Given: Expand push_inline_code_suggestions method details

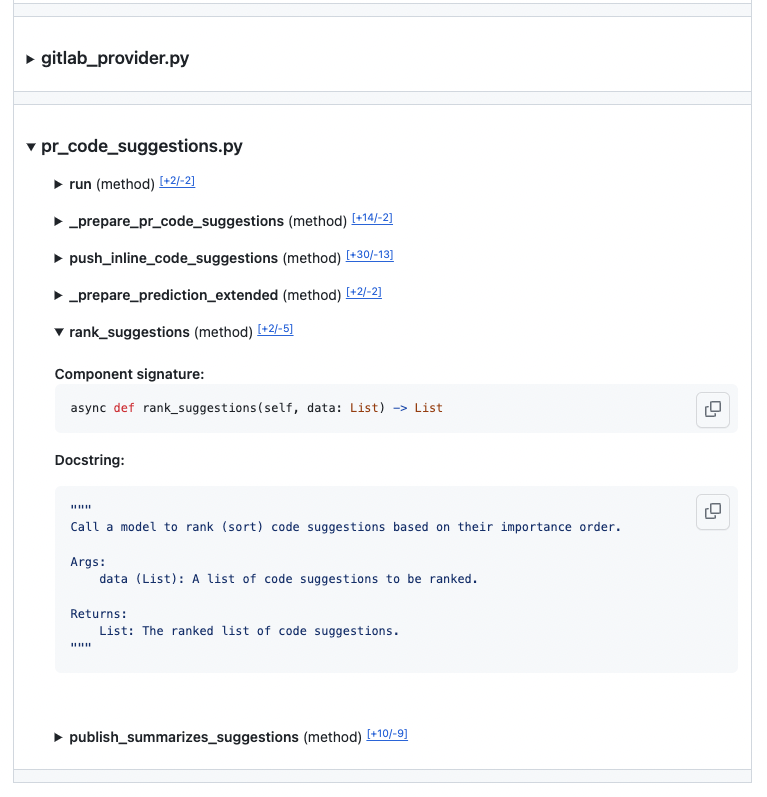Looking at the screenshot, I should click(x=59, y=258).
